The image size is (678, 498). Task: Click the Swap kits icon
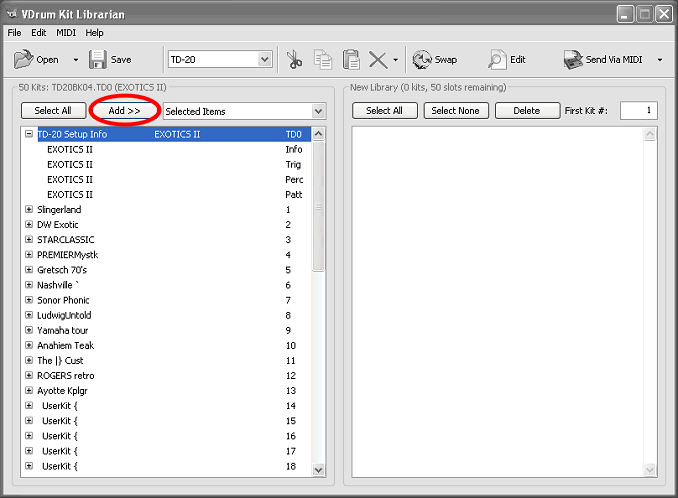(x=422, y=60)
